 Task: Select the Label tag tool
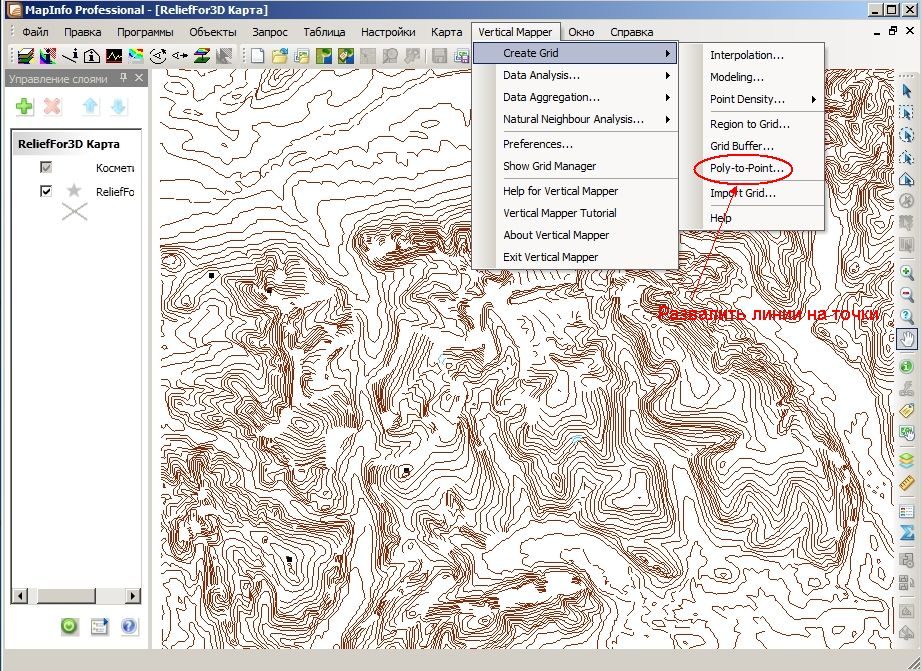[x=906, y=410]
